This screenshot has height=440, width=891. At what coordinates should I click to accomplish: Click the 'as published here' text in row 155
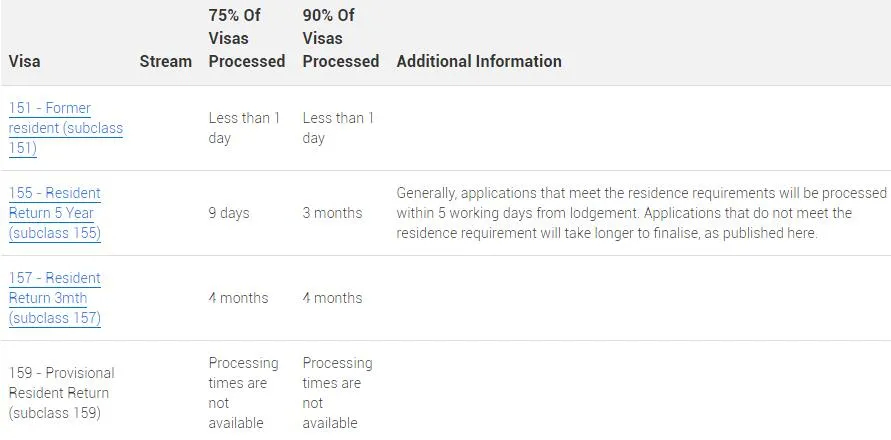[761, 234]
